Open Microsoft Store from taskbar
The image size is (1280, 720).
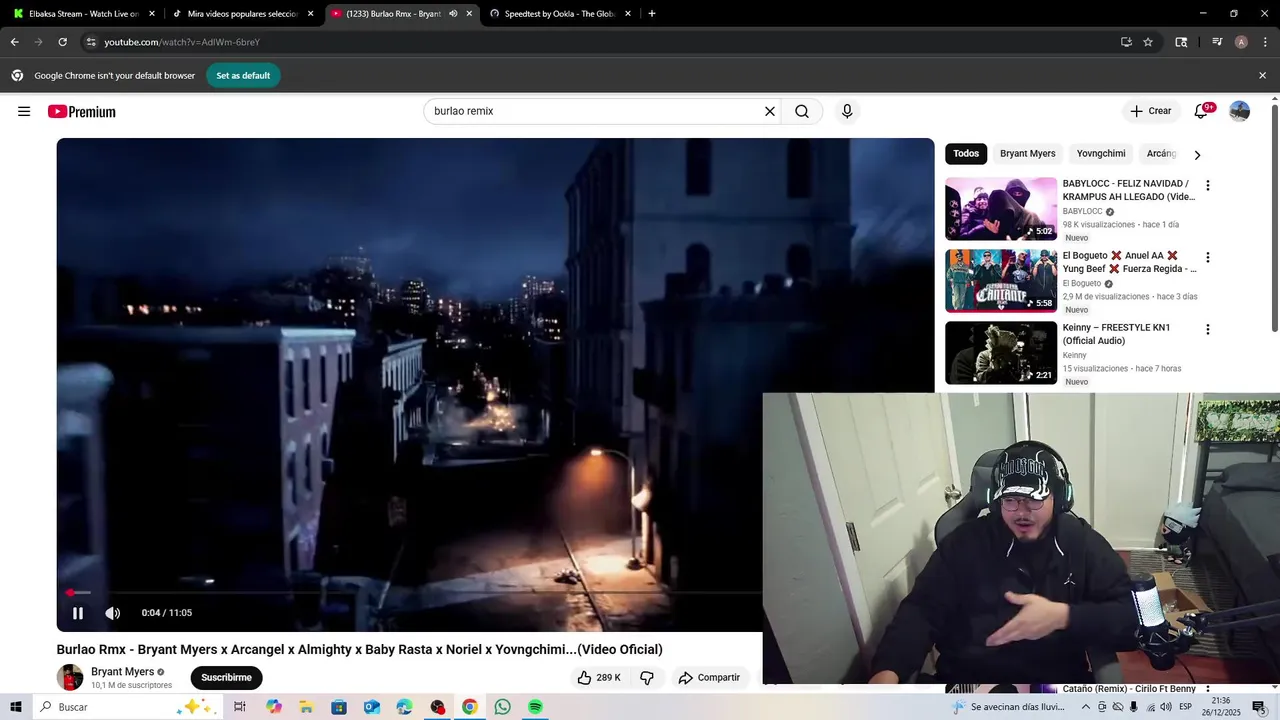339,707
